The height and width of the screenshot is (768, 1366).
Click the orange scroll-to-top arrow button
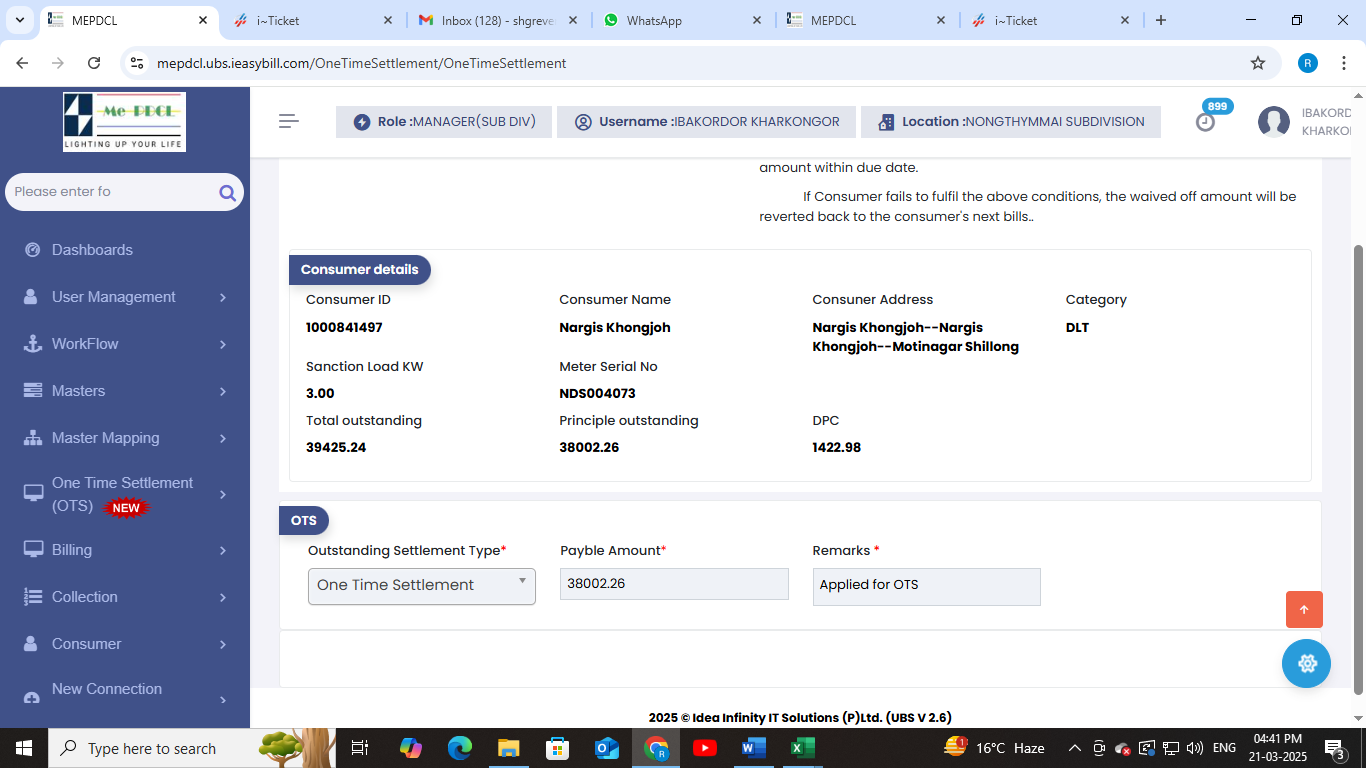point(1304,609)
